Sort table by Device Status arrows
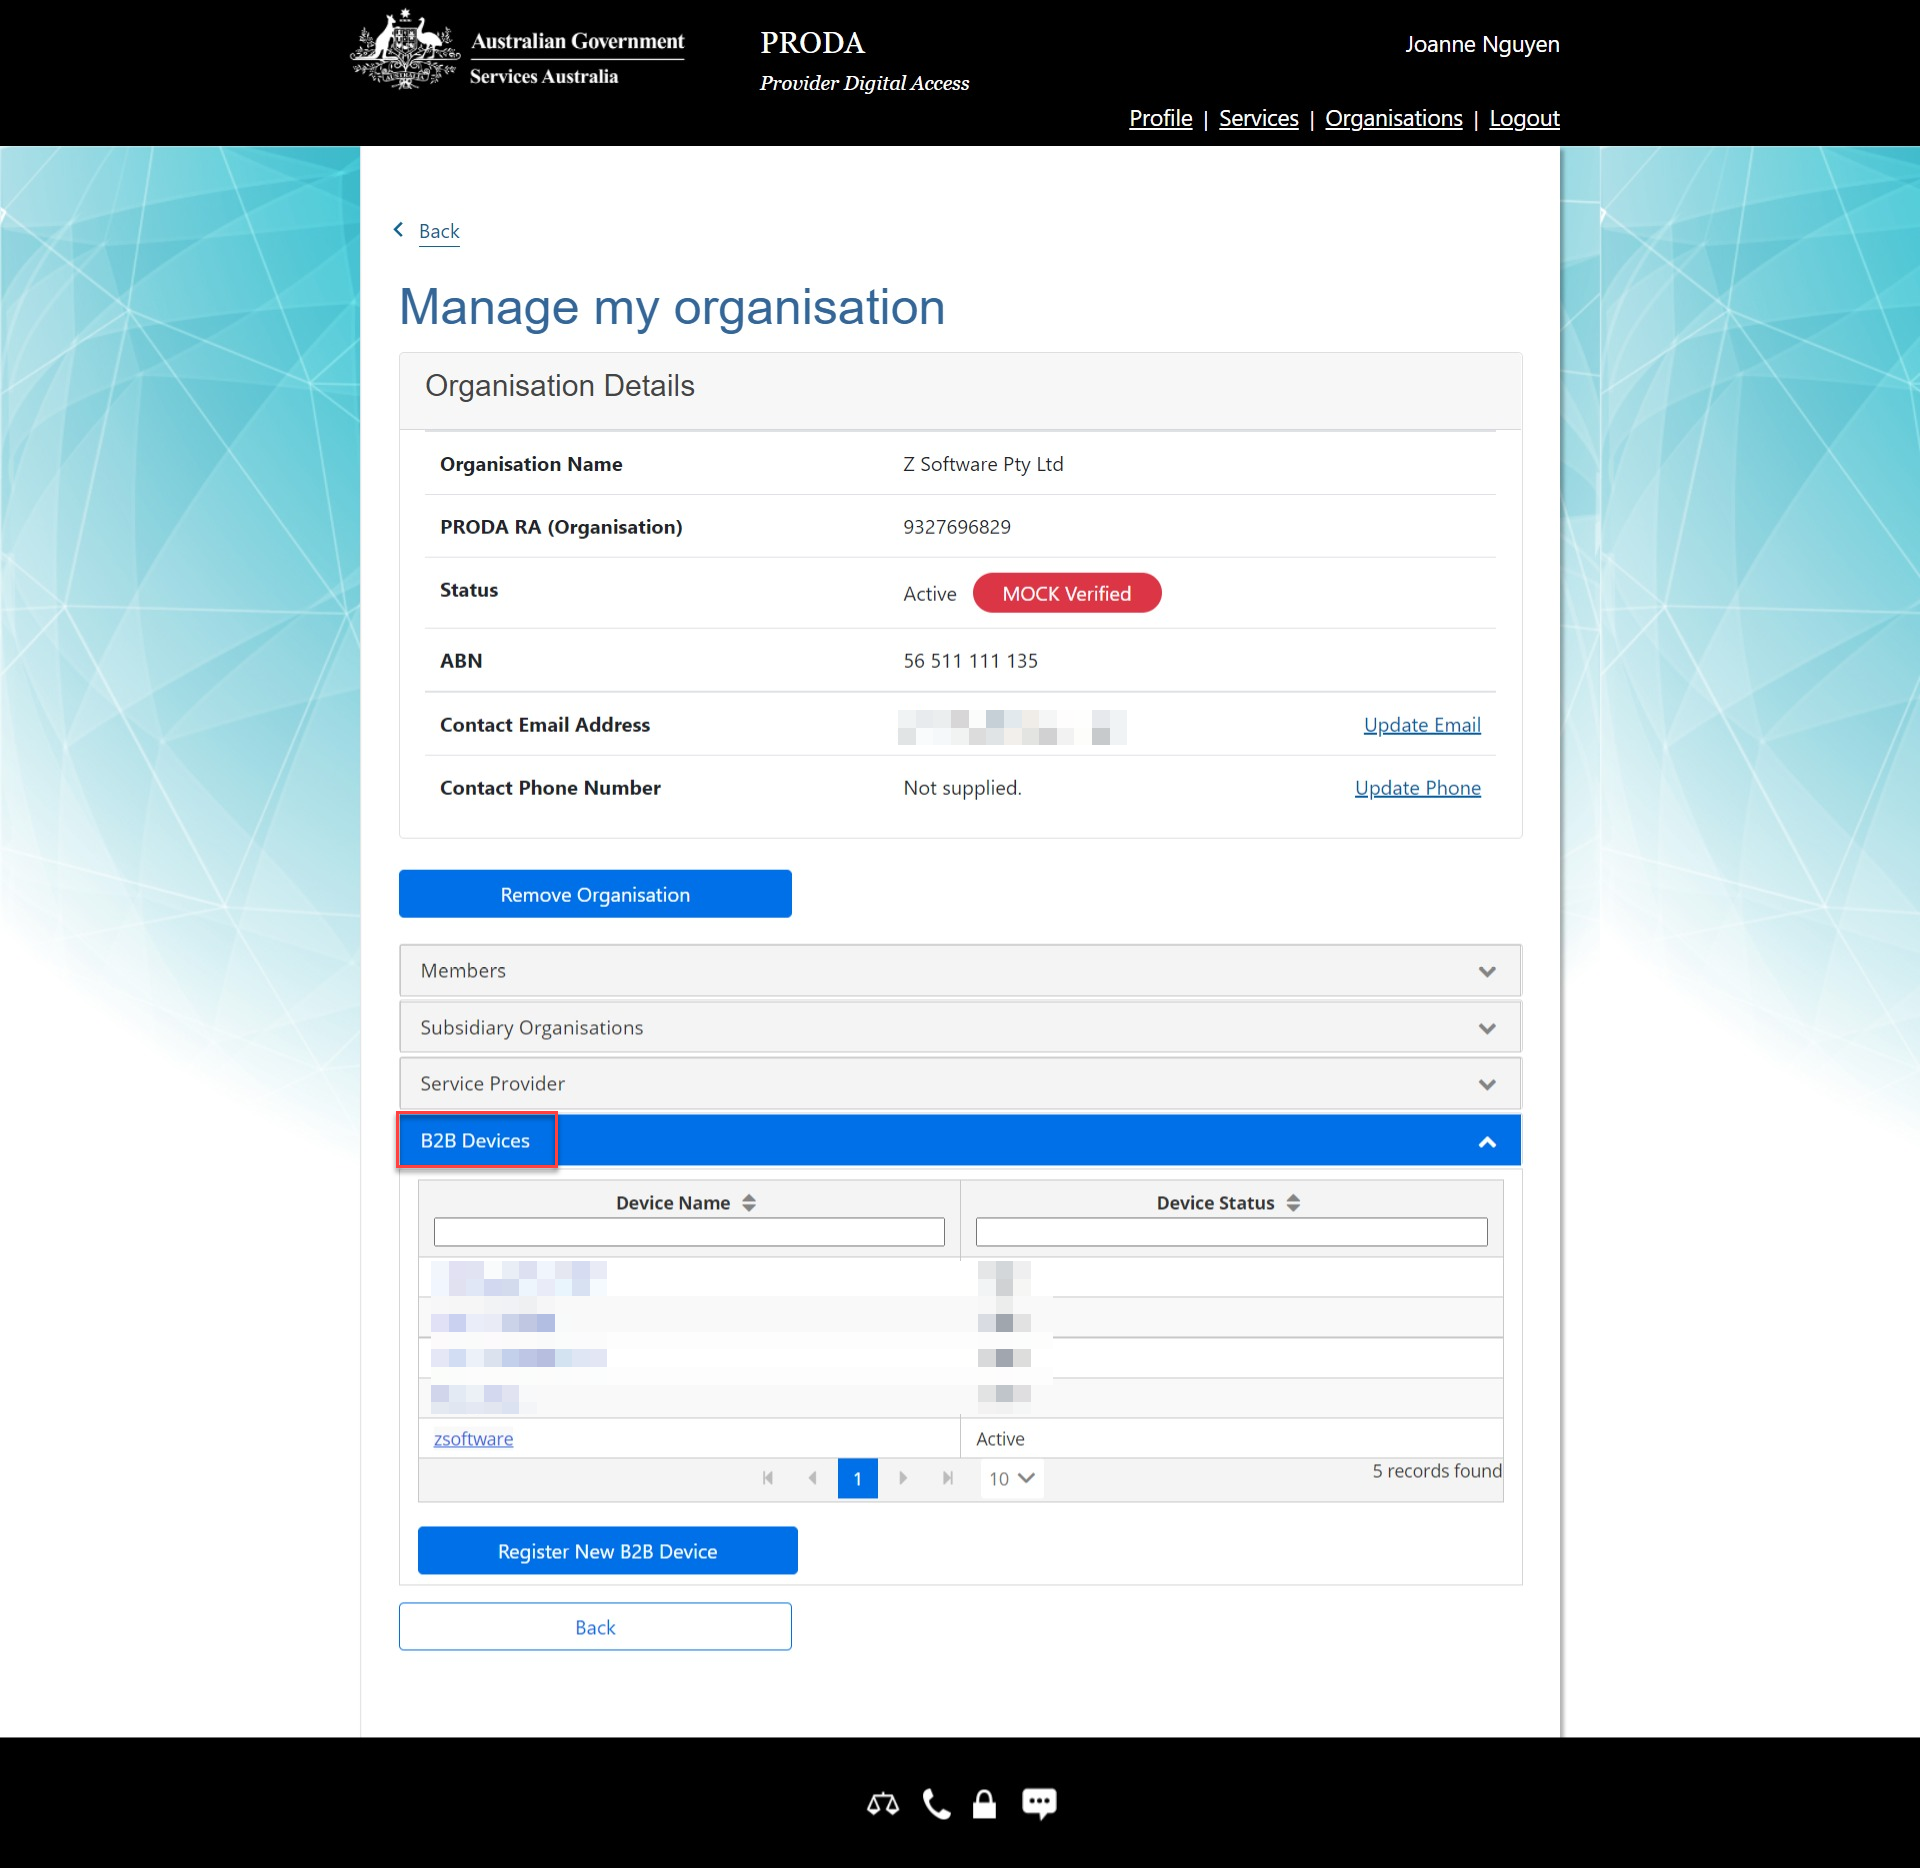The width and height of the screenshot is (1920, 1868). click(x=1293, y=1203)
